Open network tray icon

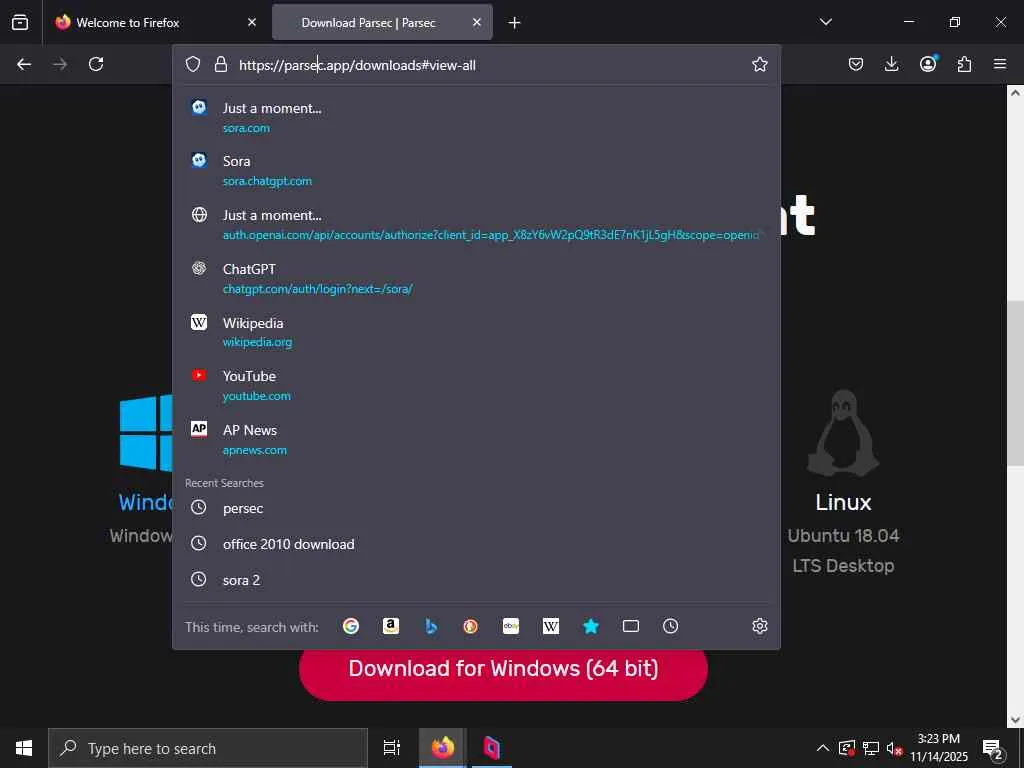(x=871, y=748)
